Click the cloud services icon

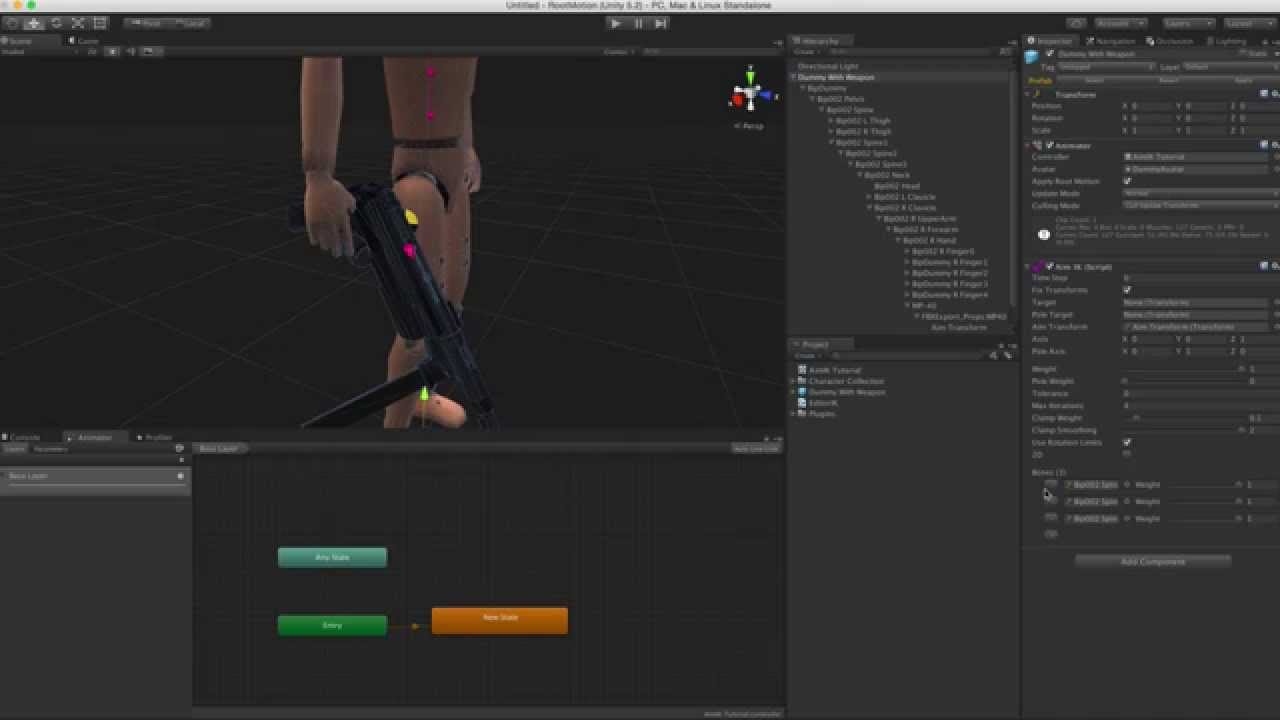point(1076,23)
